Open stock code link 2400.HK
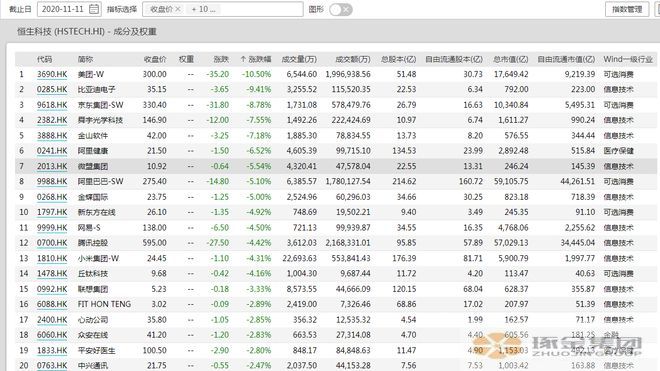 52,320
